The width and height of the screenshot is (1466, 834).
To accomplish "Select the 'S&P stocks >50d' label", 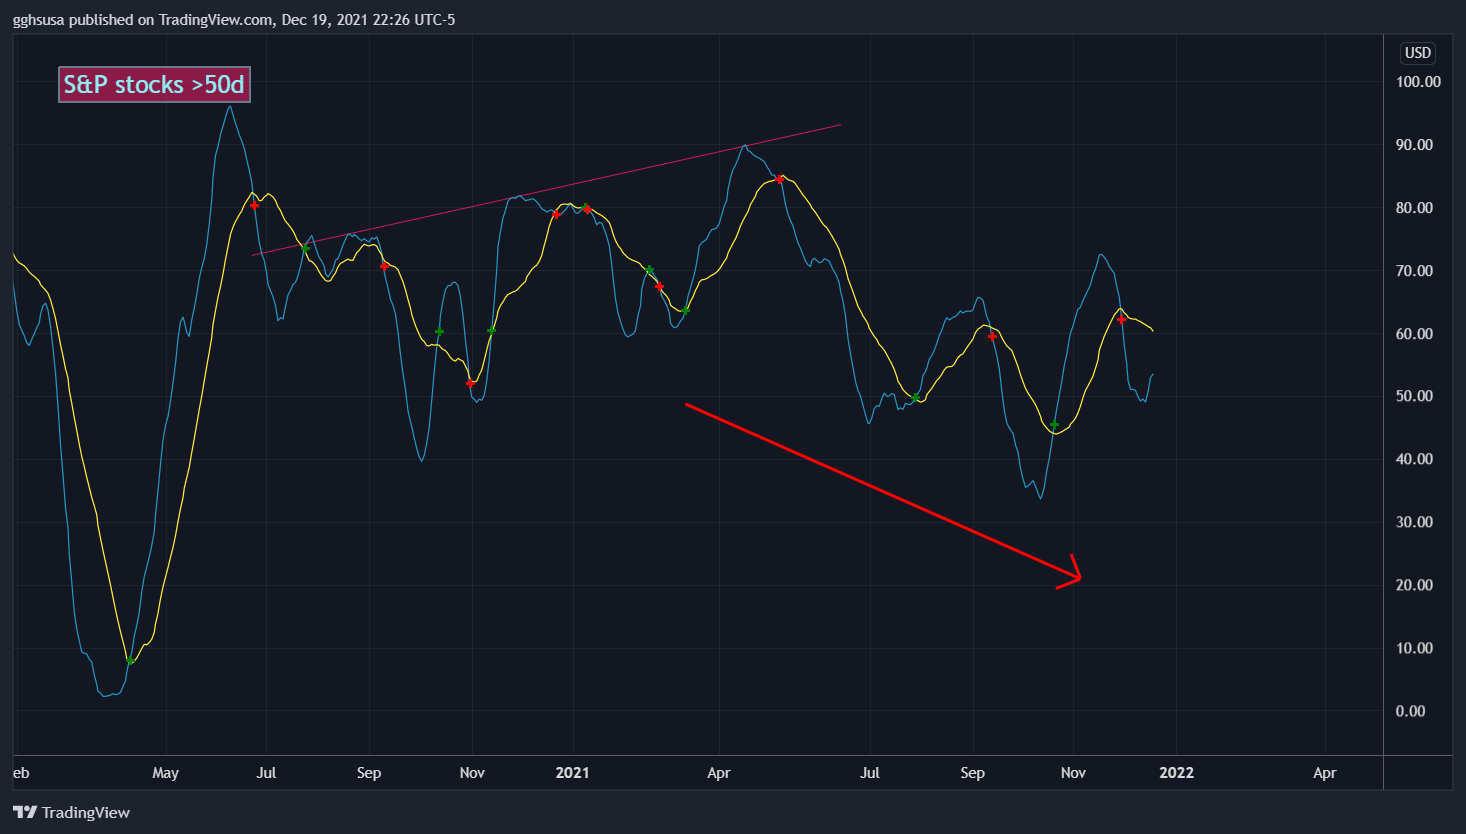I will click(x=154, y=85).
